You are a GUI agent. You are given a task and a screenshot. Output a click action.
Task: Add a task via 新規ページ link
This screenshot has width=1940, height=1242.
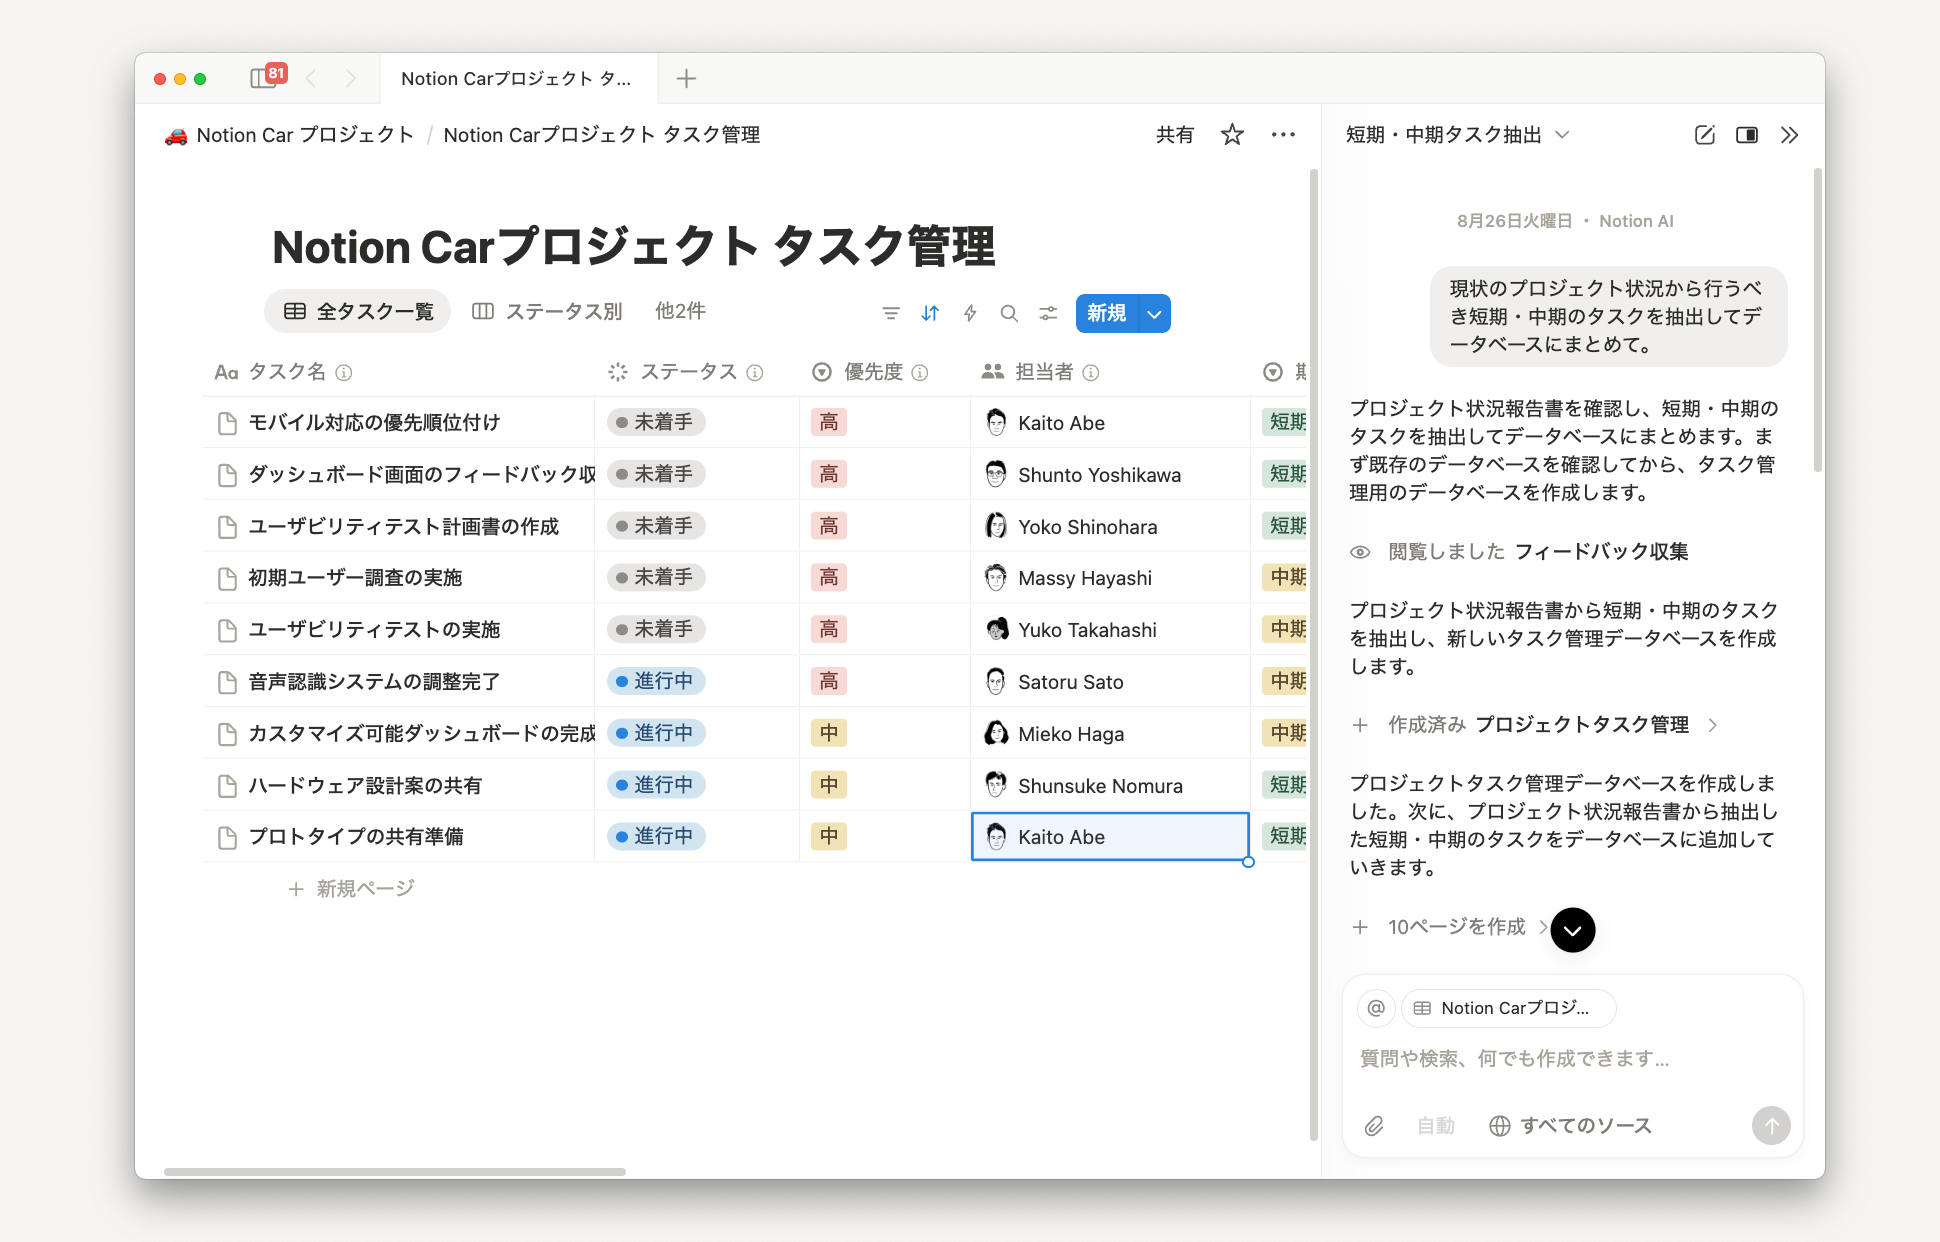click(x=362, y=887)
